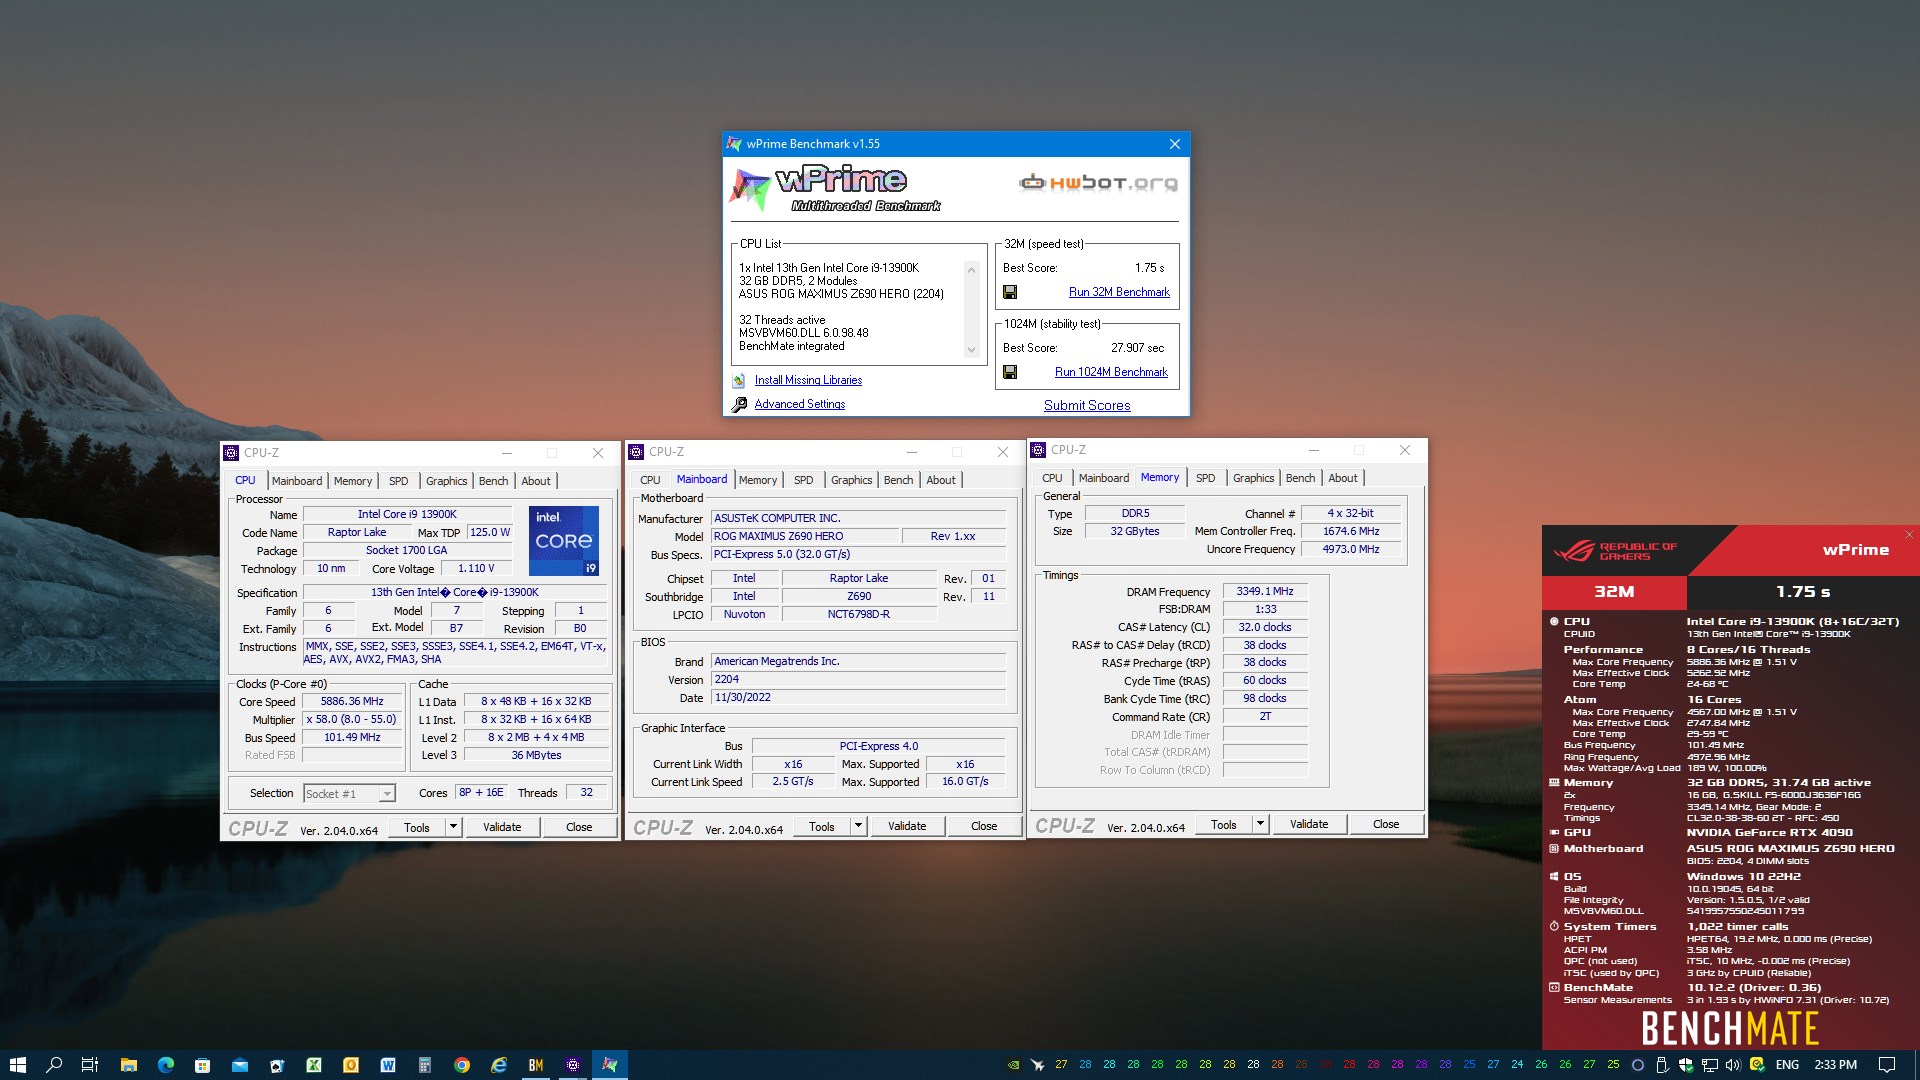
Task: Launch Outlook from the taskbar
Action: 351,1065
